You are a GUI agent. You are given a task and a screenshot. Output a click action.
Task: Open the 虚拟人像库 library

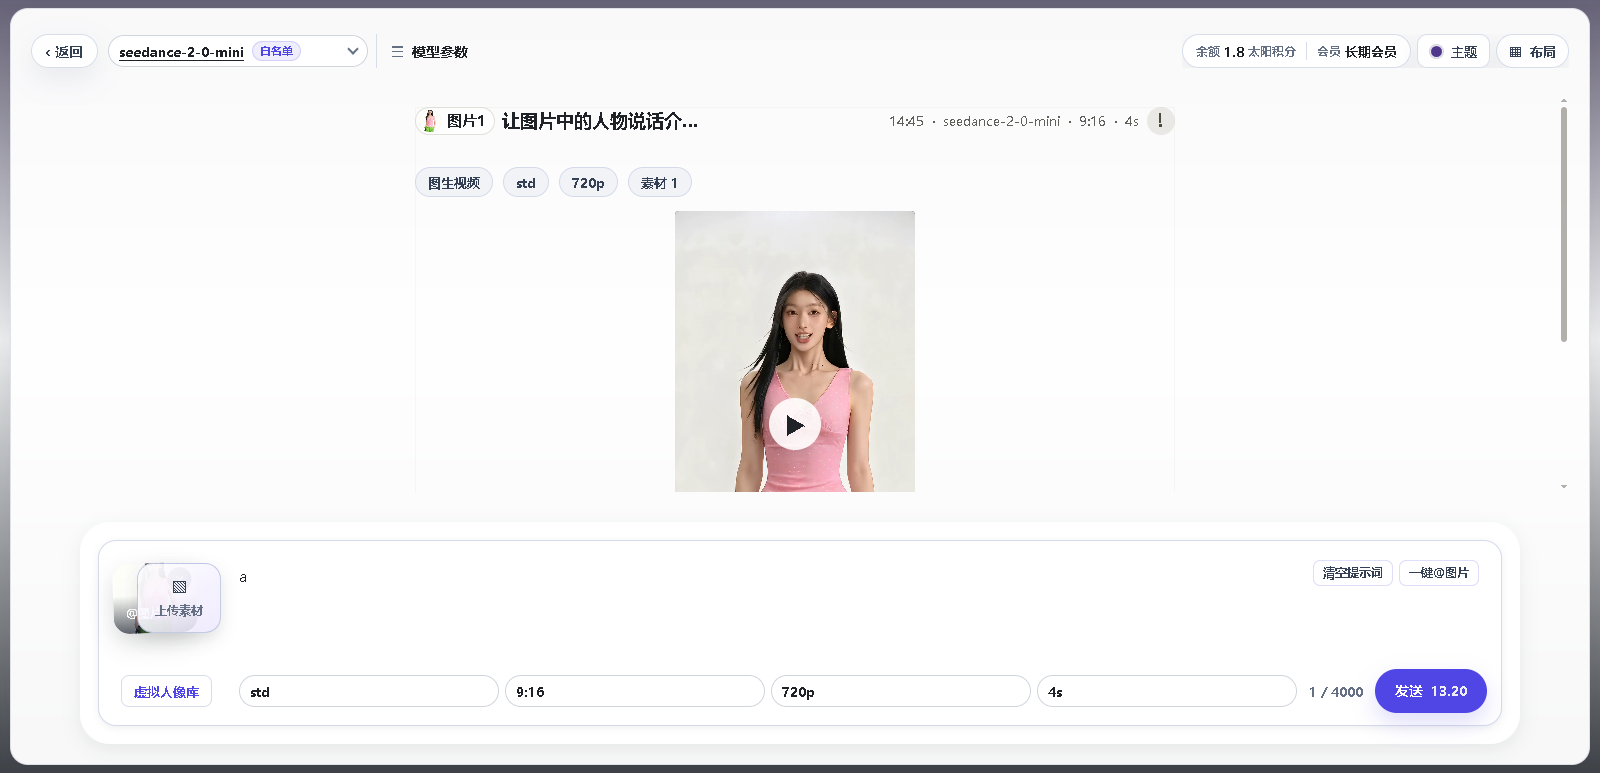[x=166, y=692]
